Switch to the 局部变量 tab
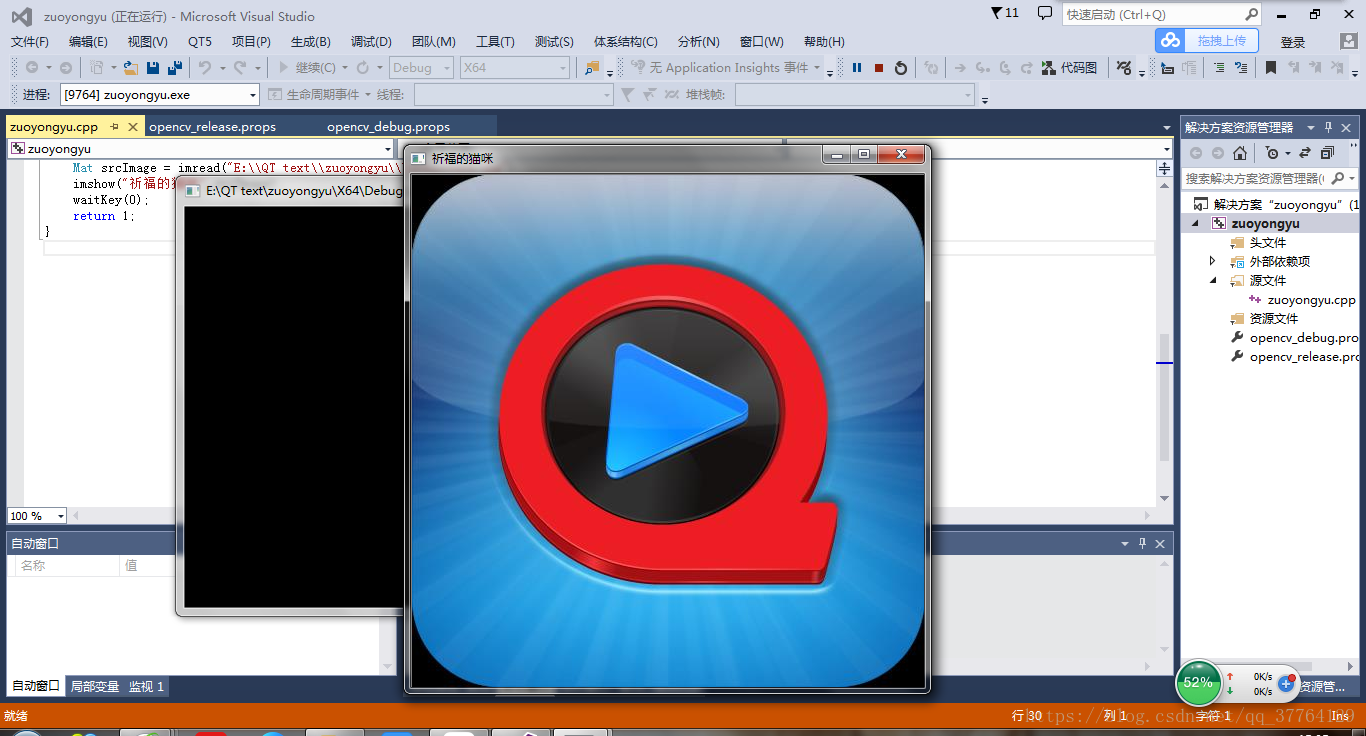The image size is (1366, 736). (95, 686)
